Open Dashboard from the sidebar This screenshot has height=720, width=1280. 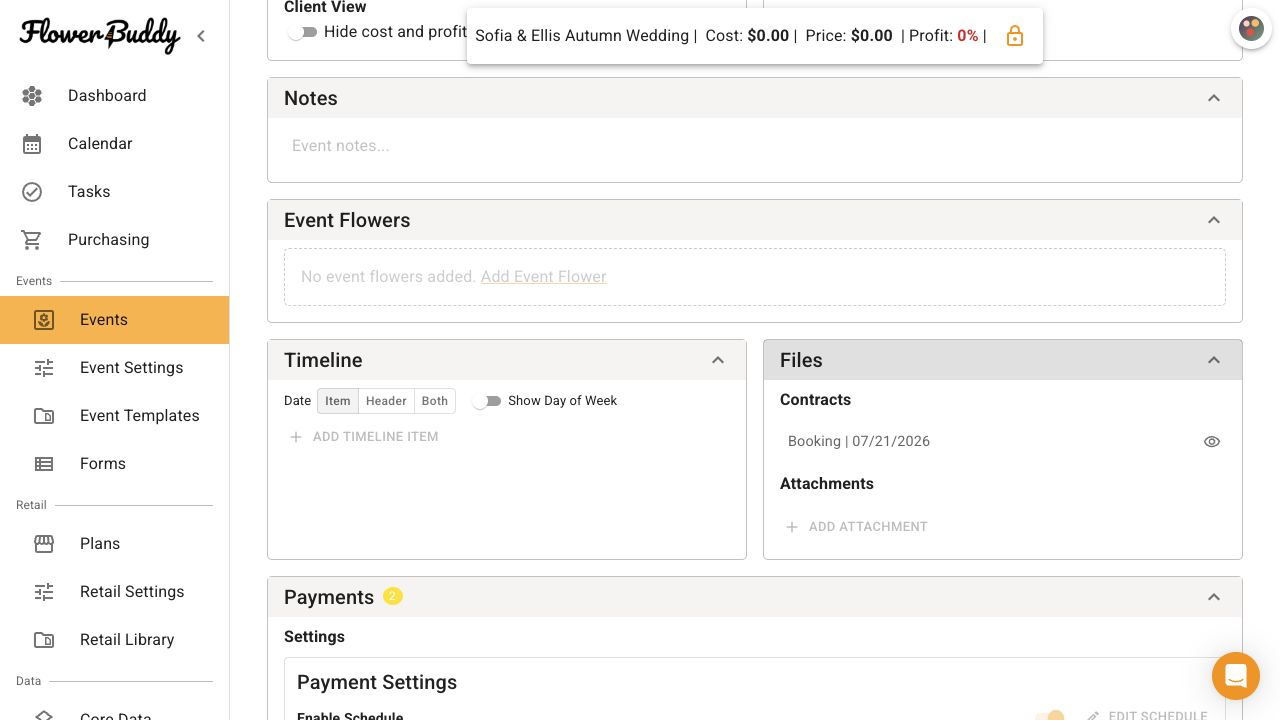coord(114,96)
